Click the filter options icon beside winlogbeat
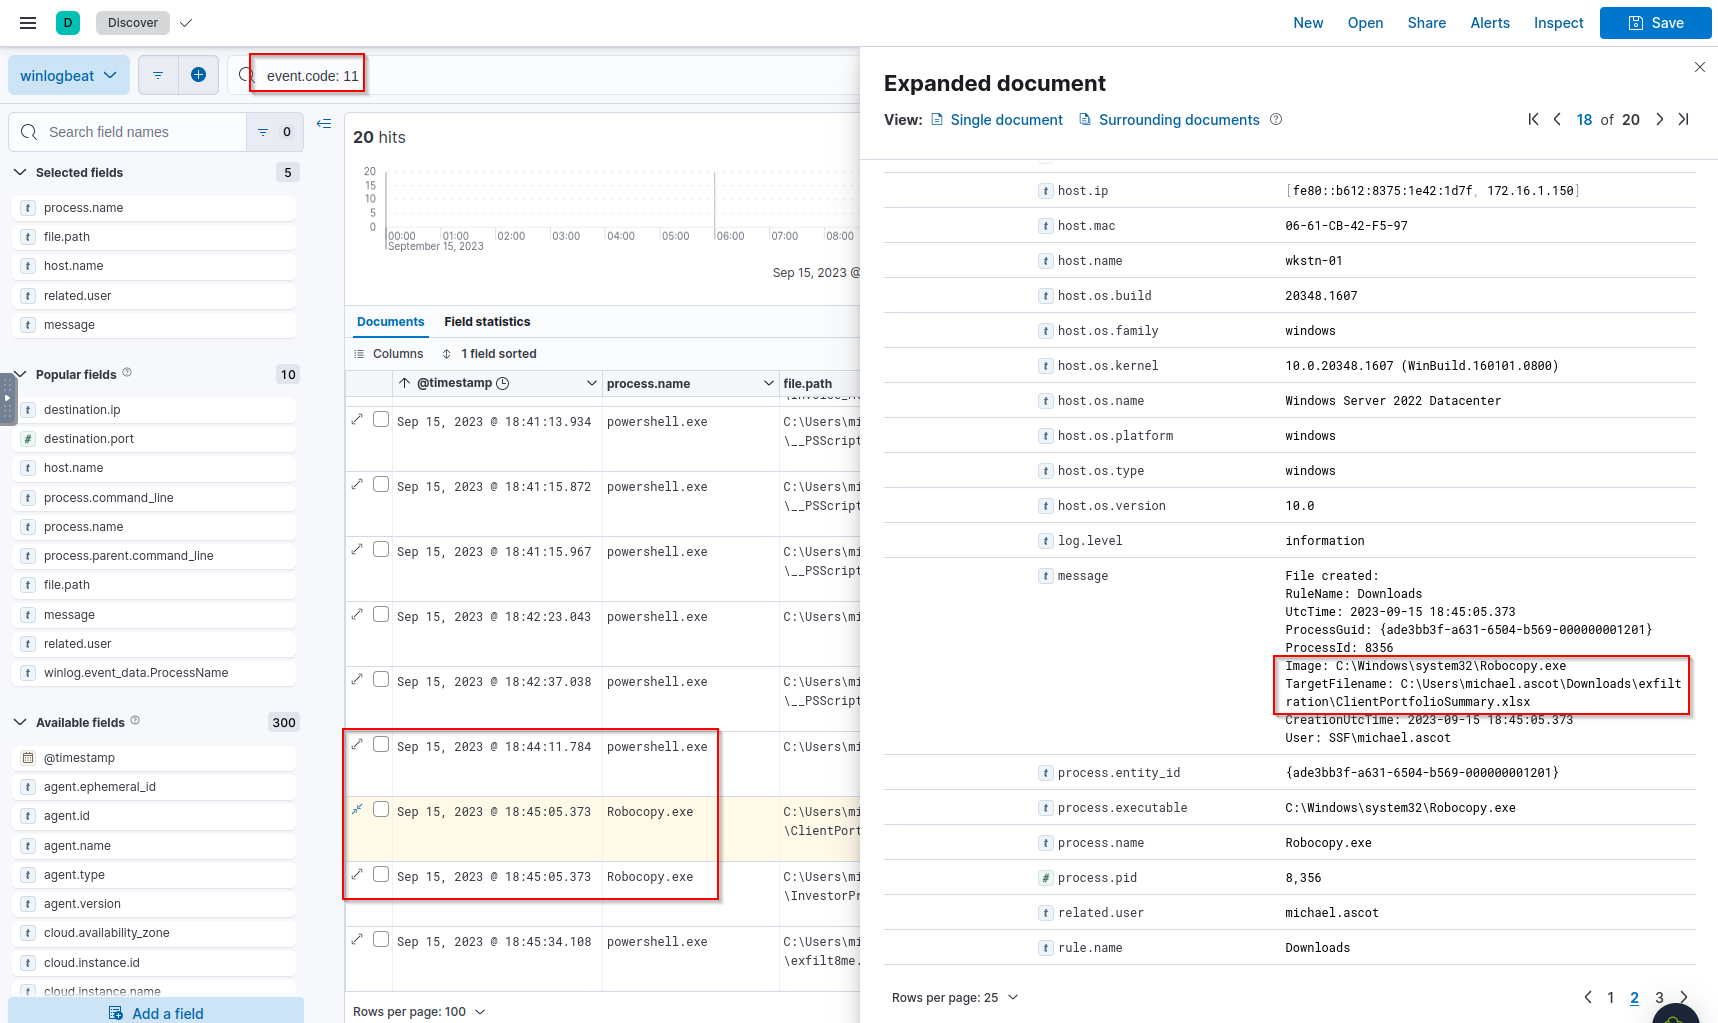This screenshot has width=1718, height=1023. pos(157,75)
